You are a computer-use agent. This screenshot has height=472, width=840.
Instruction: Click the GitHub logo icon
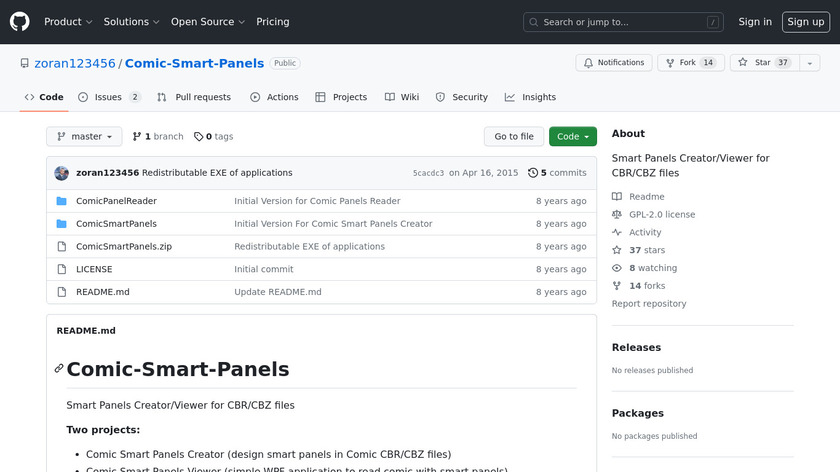pos(20,22)
